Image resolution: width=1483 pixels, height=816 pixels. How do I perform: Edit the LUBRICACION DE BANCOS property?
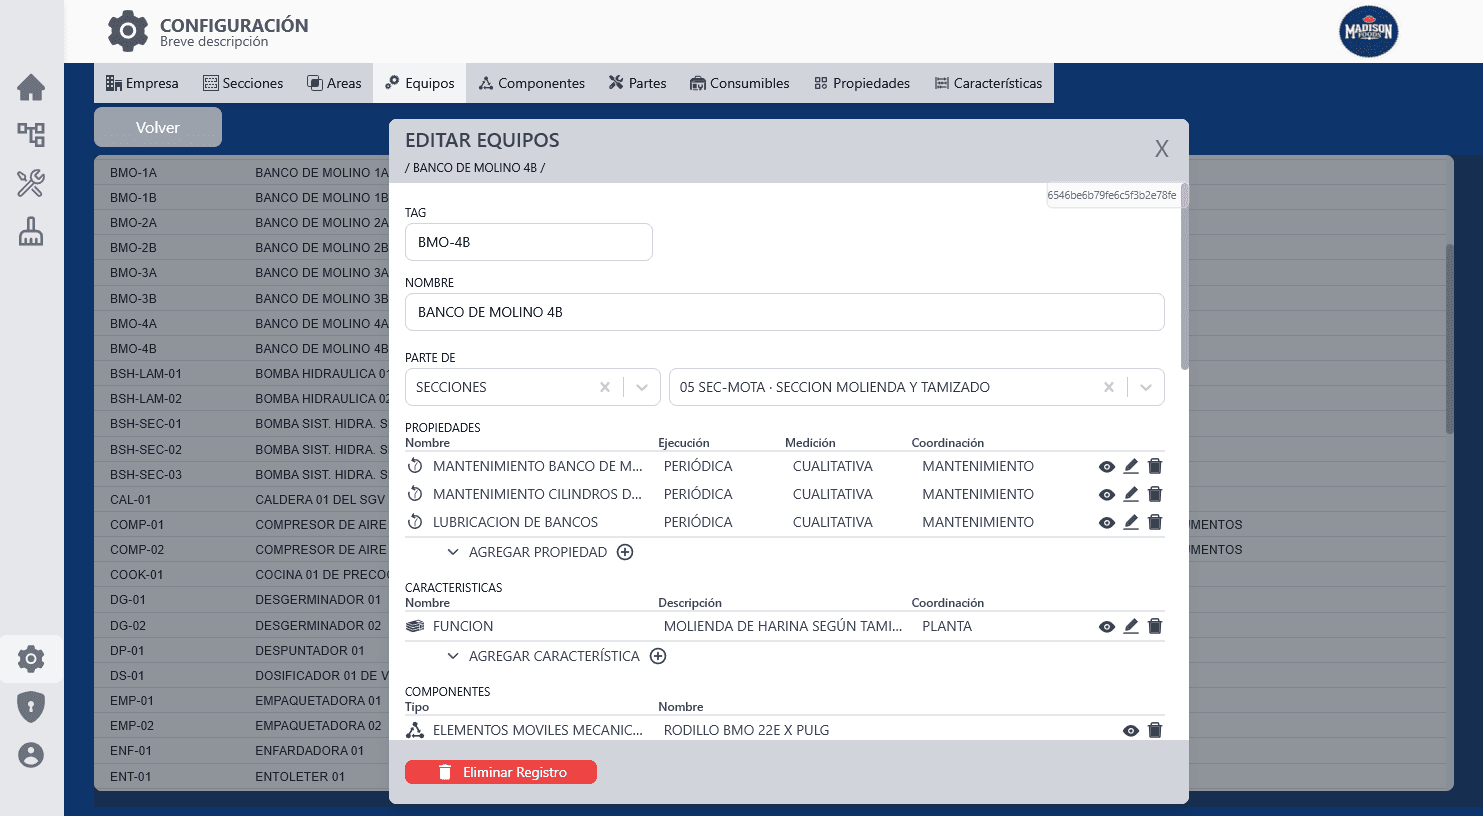(1131, 521)
